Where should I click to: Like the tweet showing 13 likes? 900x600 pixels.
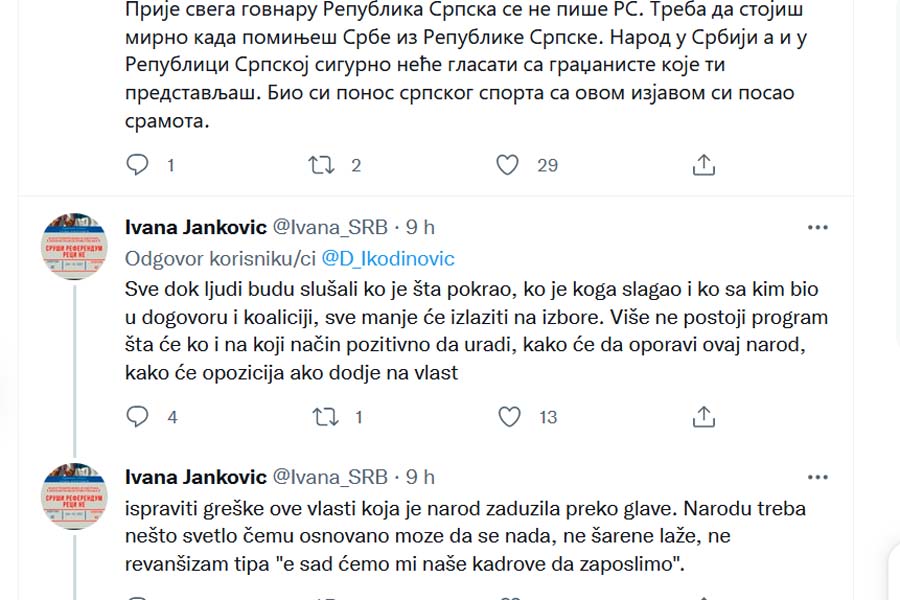(x=509, y=417)
